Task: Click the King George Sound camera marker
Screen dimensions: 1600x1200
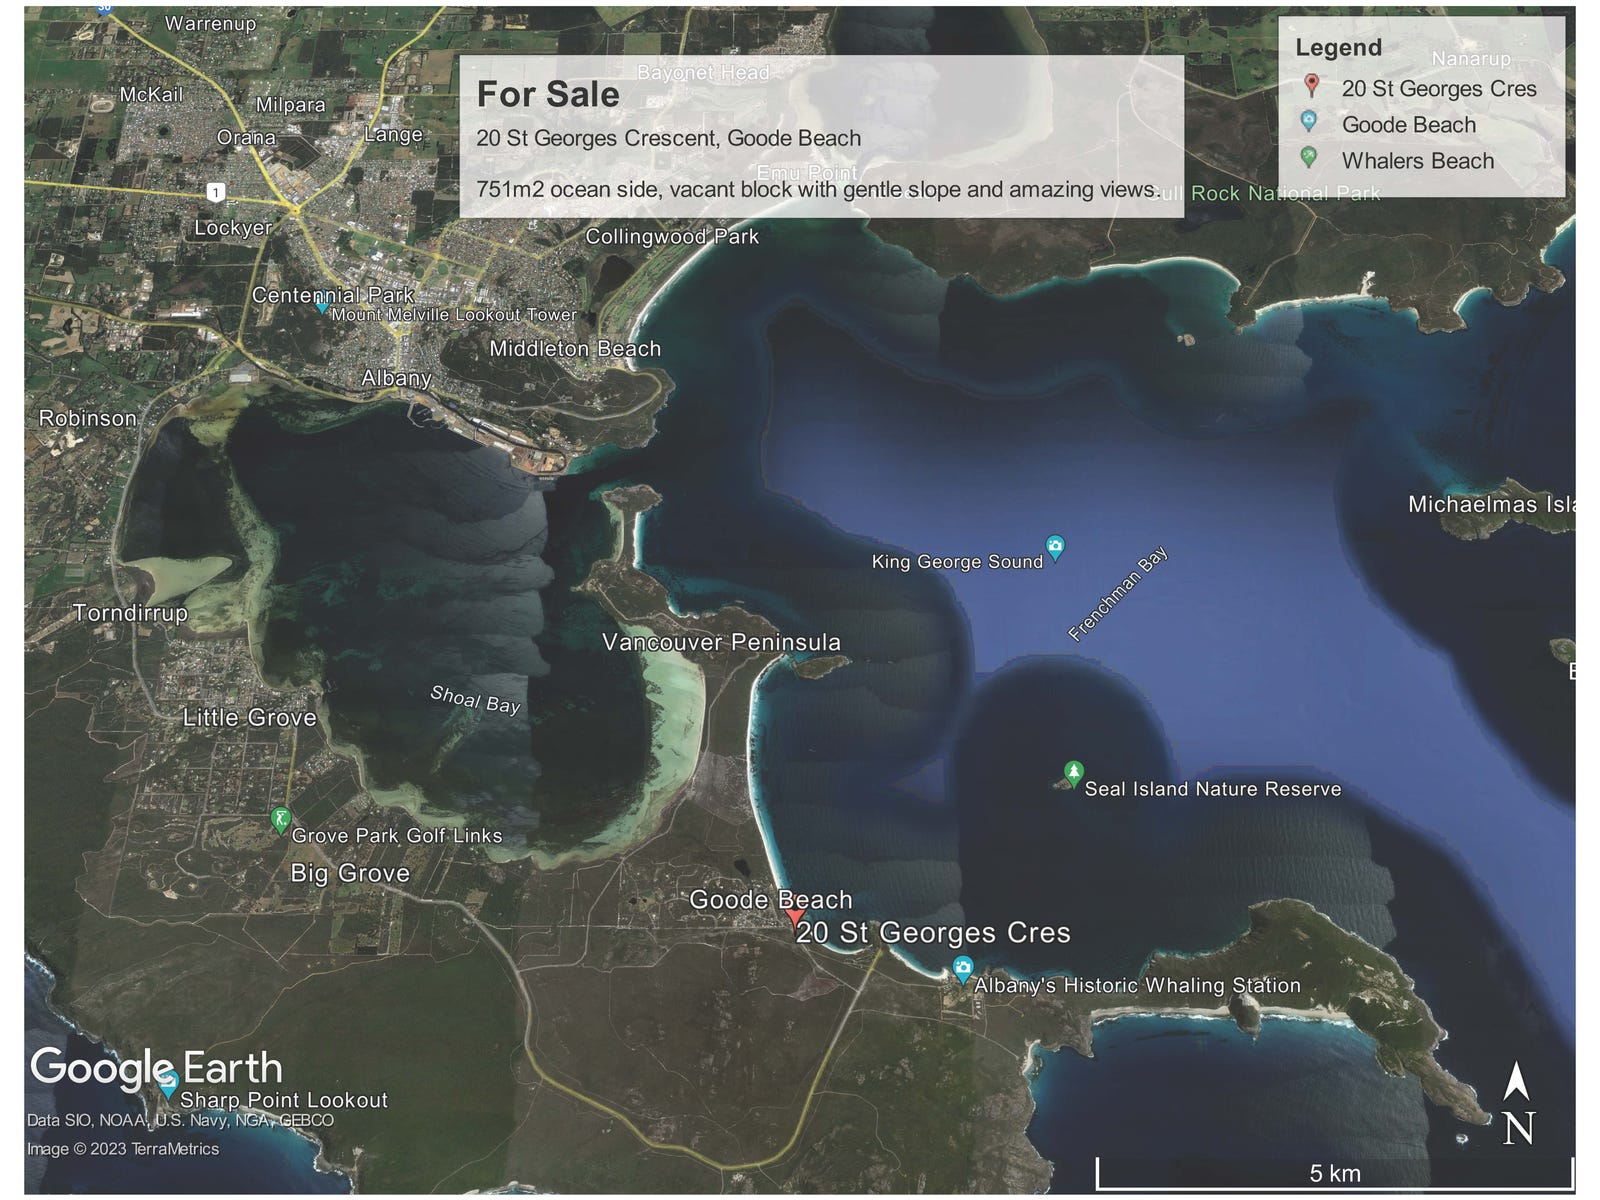Action: click(x=1055, y=548)
